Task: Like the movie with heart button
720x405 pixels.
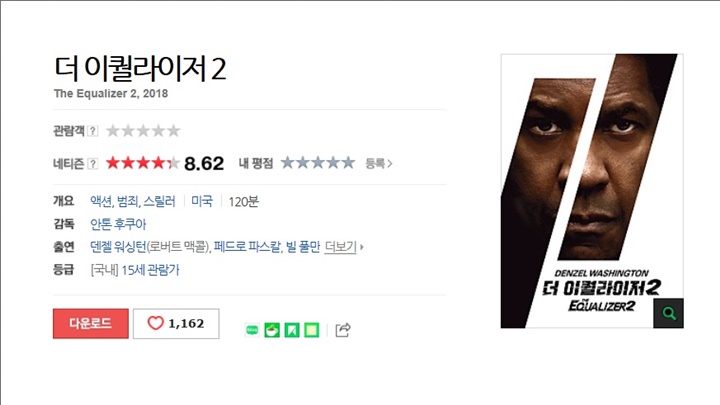Action: [176, 324]
